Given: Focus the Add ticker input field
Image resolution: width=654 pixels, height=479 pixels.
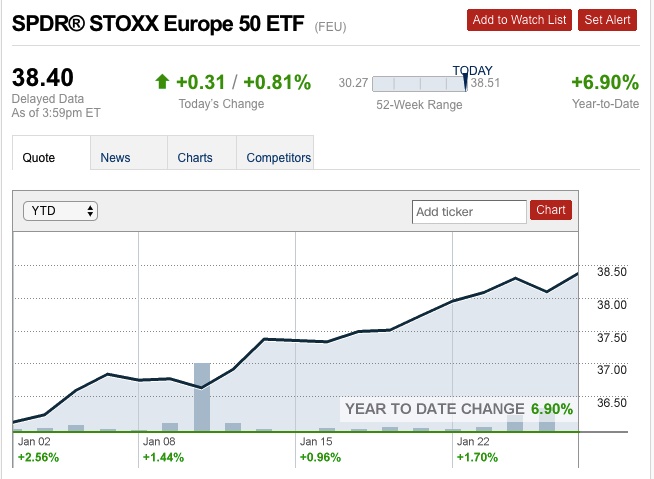Looking at the screenshot, I should [x=469, y=211].
